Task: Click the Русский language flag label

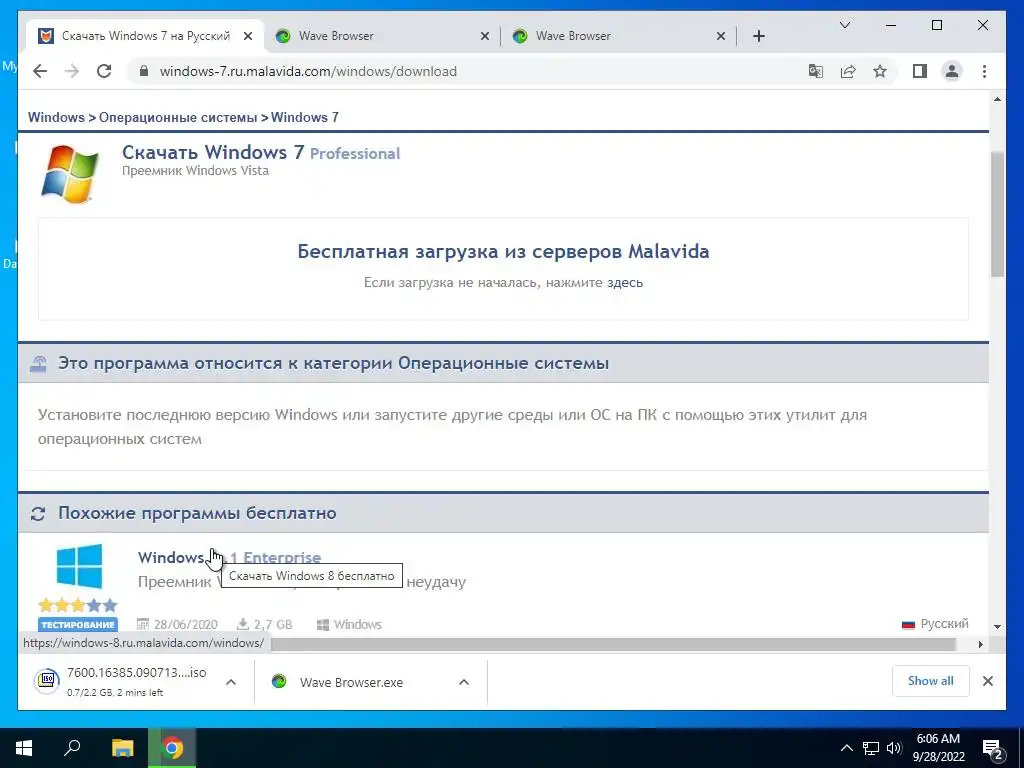Action: pyautogui.click(x=935, y=624)
